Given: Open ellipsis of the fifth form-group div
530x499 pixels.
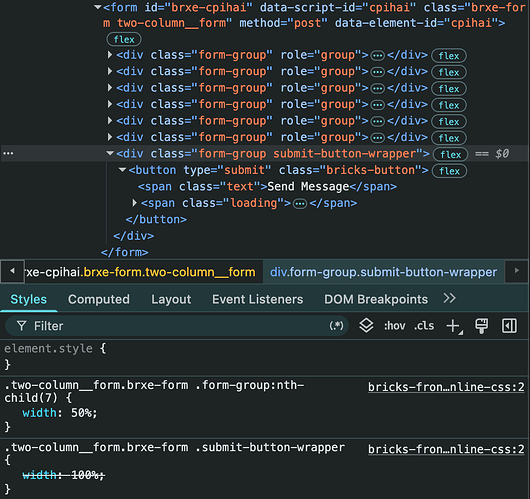Looking at the screenshot, I should tap(378, 121).
